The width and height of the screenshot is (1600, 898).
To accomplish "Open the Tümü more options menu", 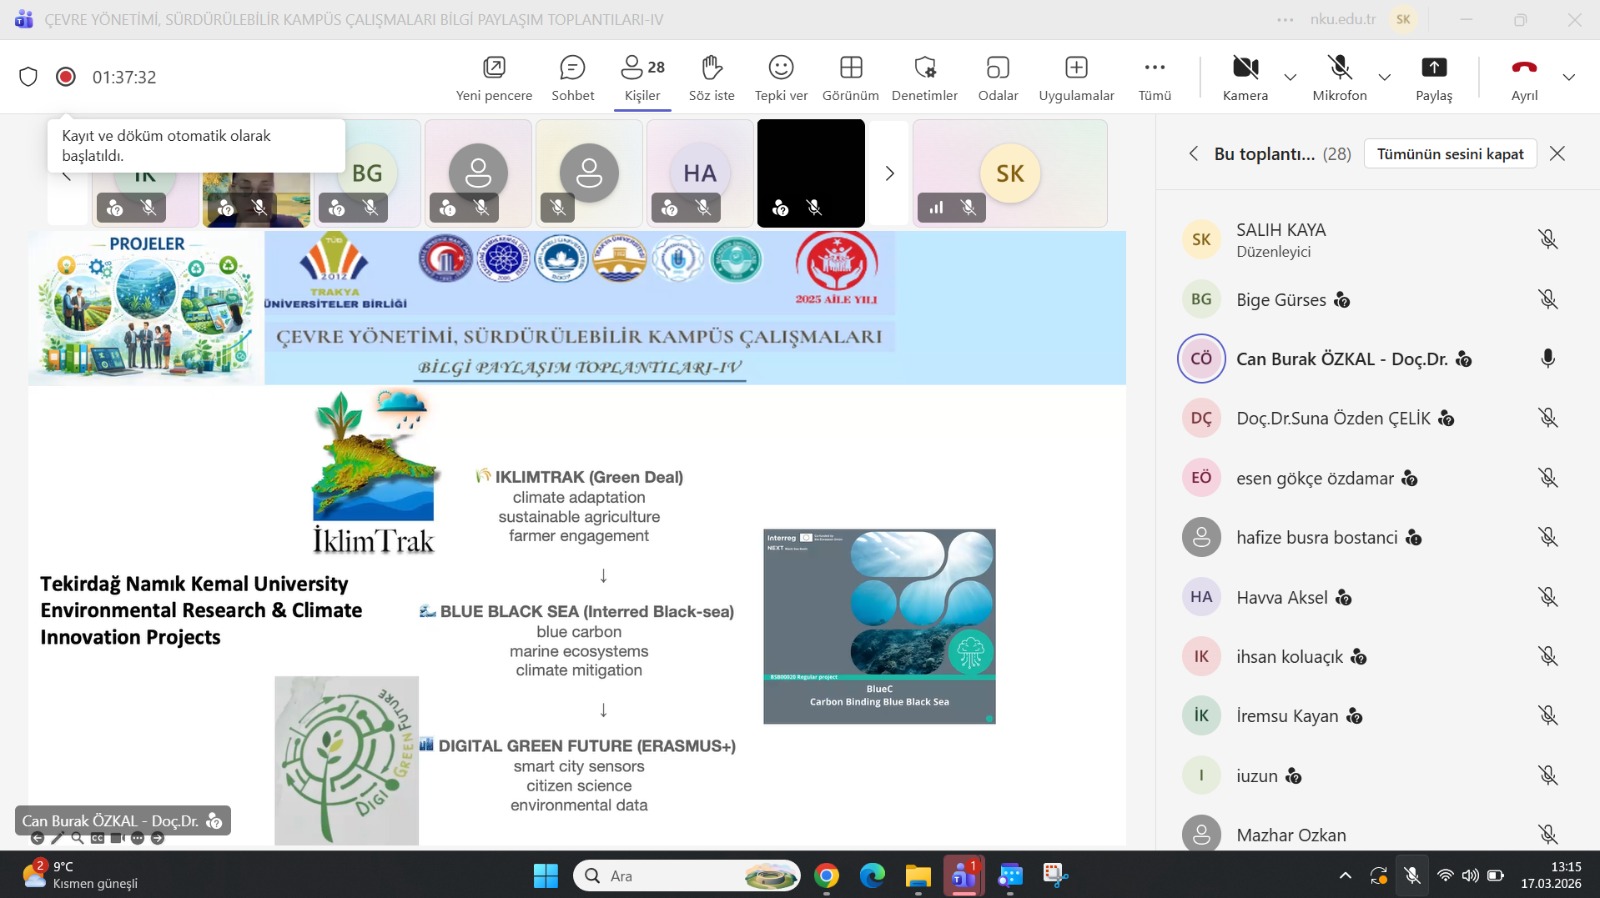I will (1154, 78).
